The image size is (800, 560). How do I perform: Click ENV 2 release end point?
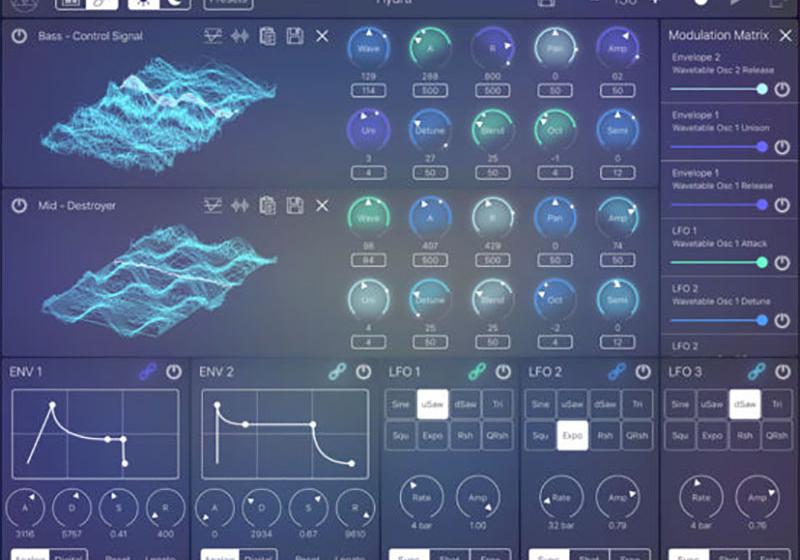coord(352,463)
